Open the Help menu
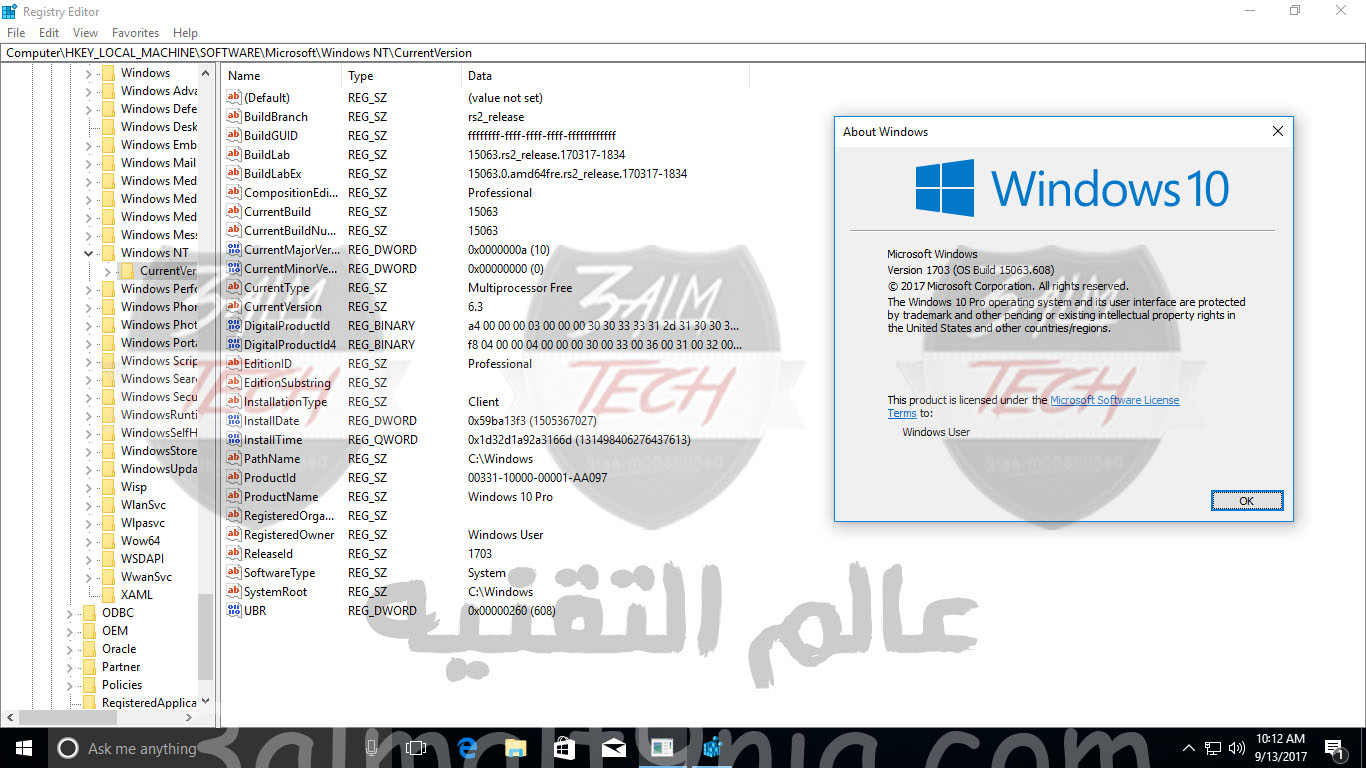 pyautogui.click(x=185, y=33)
